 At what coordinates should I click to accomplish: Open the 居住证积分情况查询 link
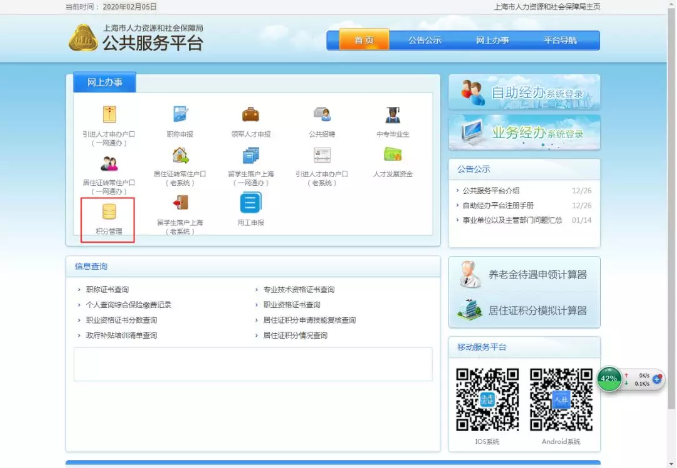click(296, 335)
